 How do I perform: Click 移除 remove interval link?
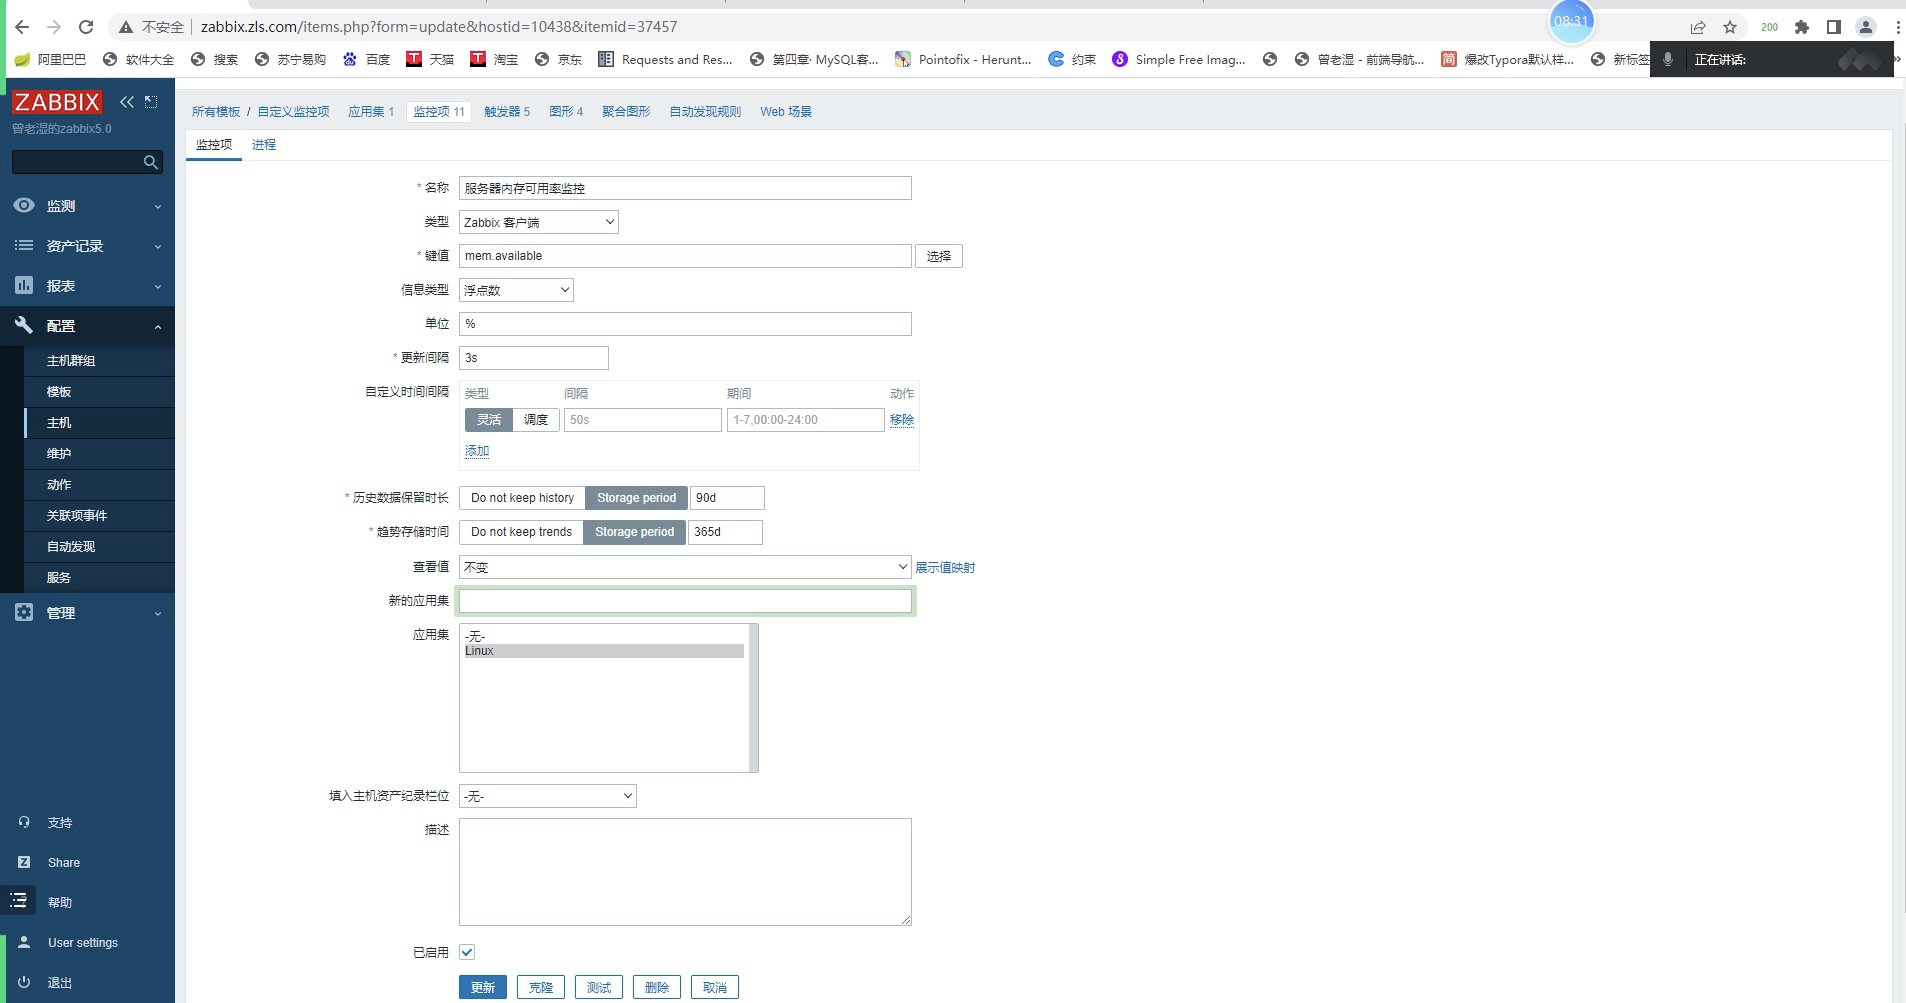[x=902, y=420]
